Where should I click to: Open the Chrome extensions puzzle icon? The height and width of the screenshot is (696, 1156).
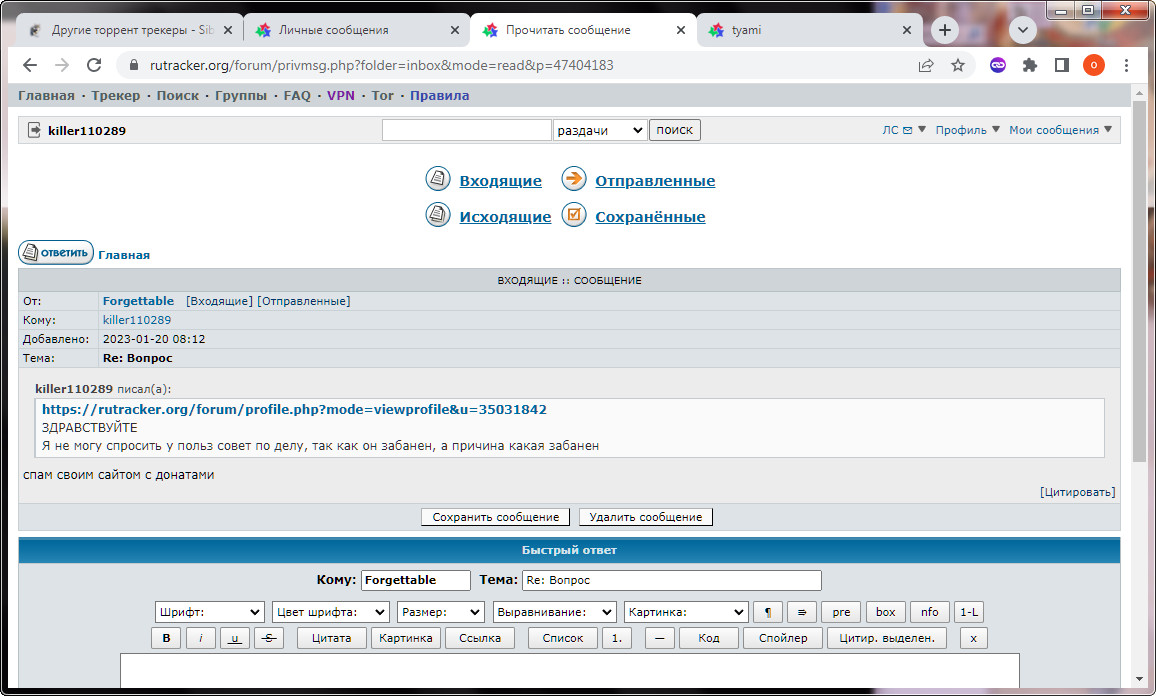pyautogui.click(x=1030, y=65)
